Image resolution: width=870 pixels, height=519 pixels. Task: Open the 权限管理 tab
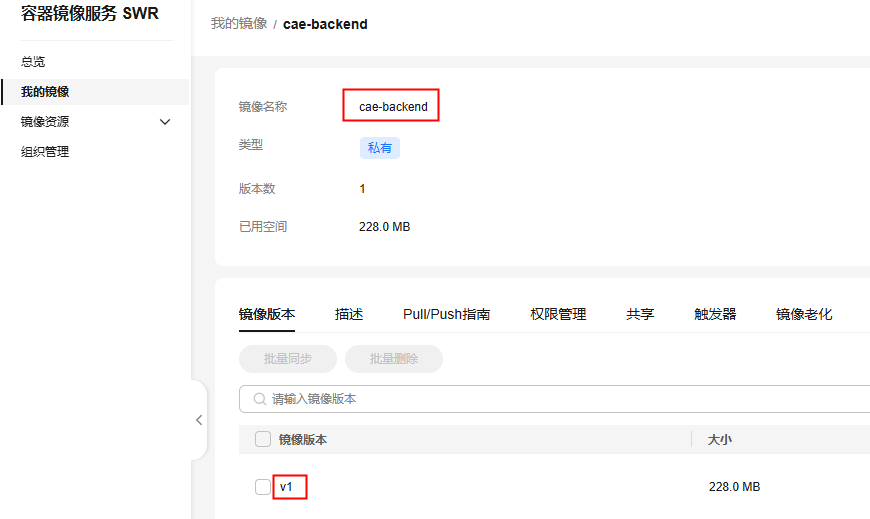click(x=558, y=314)
